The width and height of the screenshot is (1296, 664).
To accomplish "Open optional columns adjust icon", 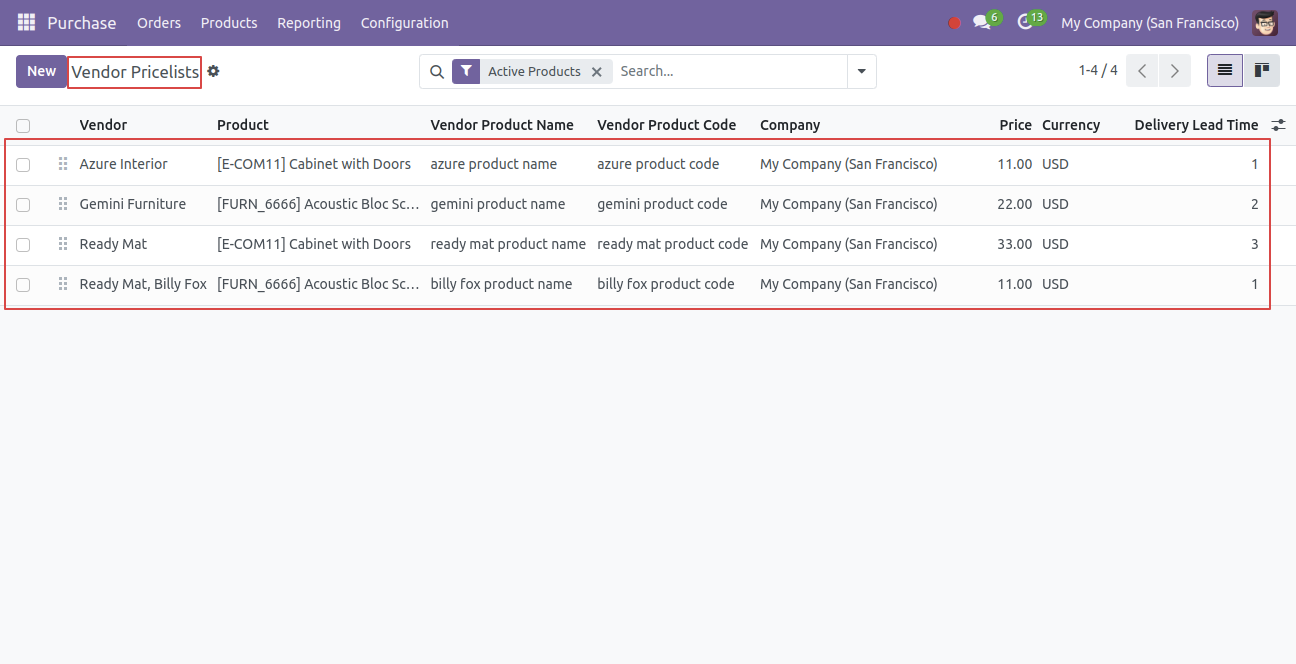I will click(x=1278, y=125).
